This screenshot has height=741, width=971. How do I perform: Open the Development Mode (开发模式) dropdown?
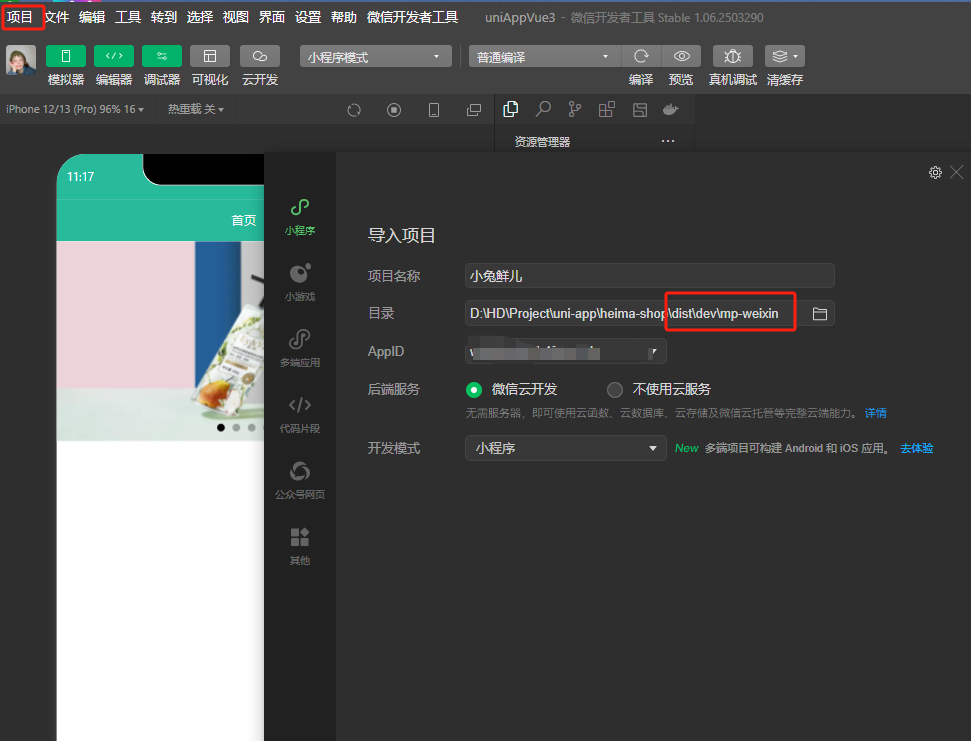click(565, 448)
